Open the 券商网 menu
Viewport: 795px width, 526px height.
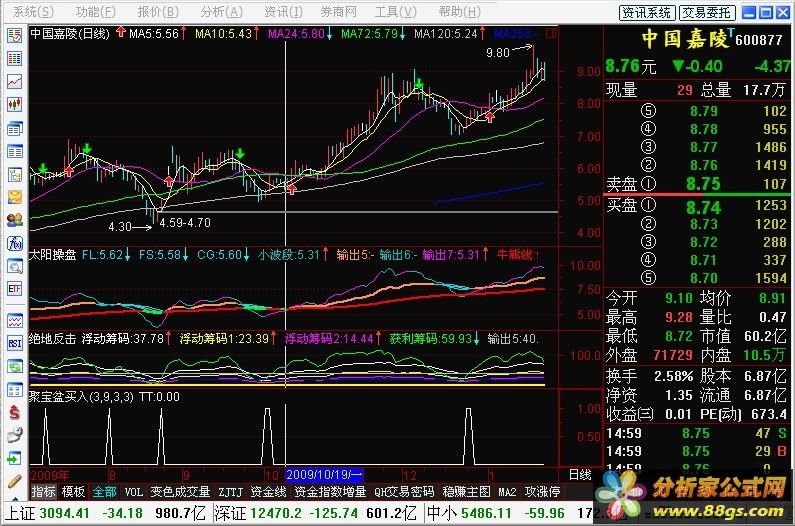click(339, 11)
